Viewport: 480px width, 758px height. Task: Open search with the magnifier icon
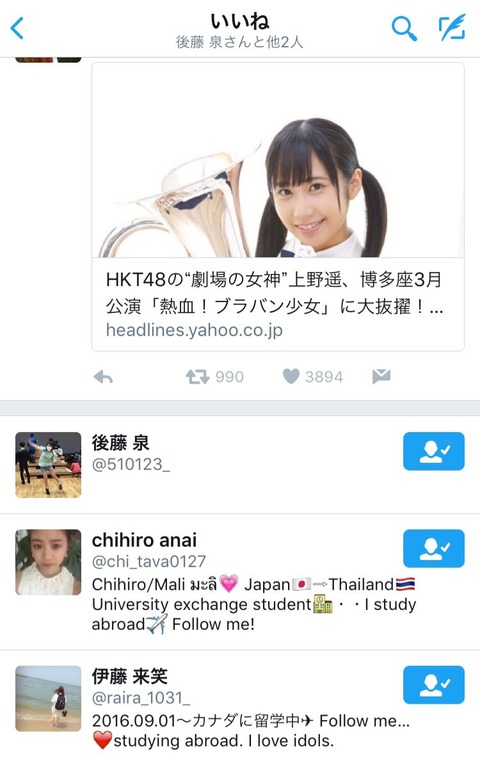pos(404,29)
